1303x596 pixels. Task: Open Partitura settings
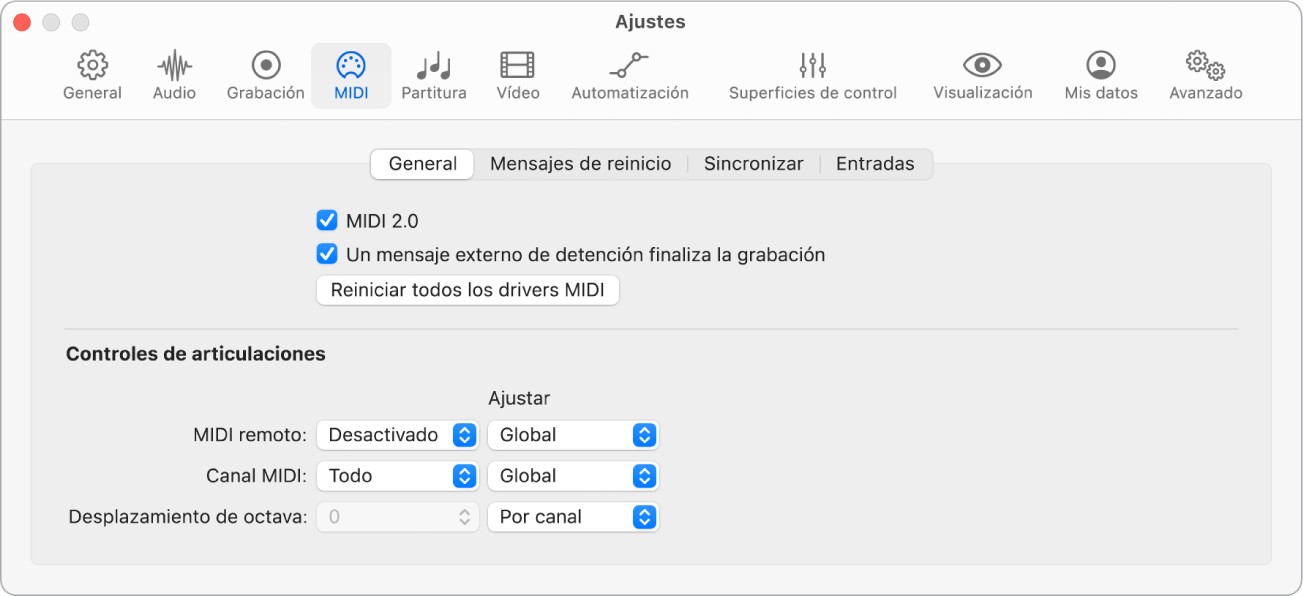[434, 75]
